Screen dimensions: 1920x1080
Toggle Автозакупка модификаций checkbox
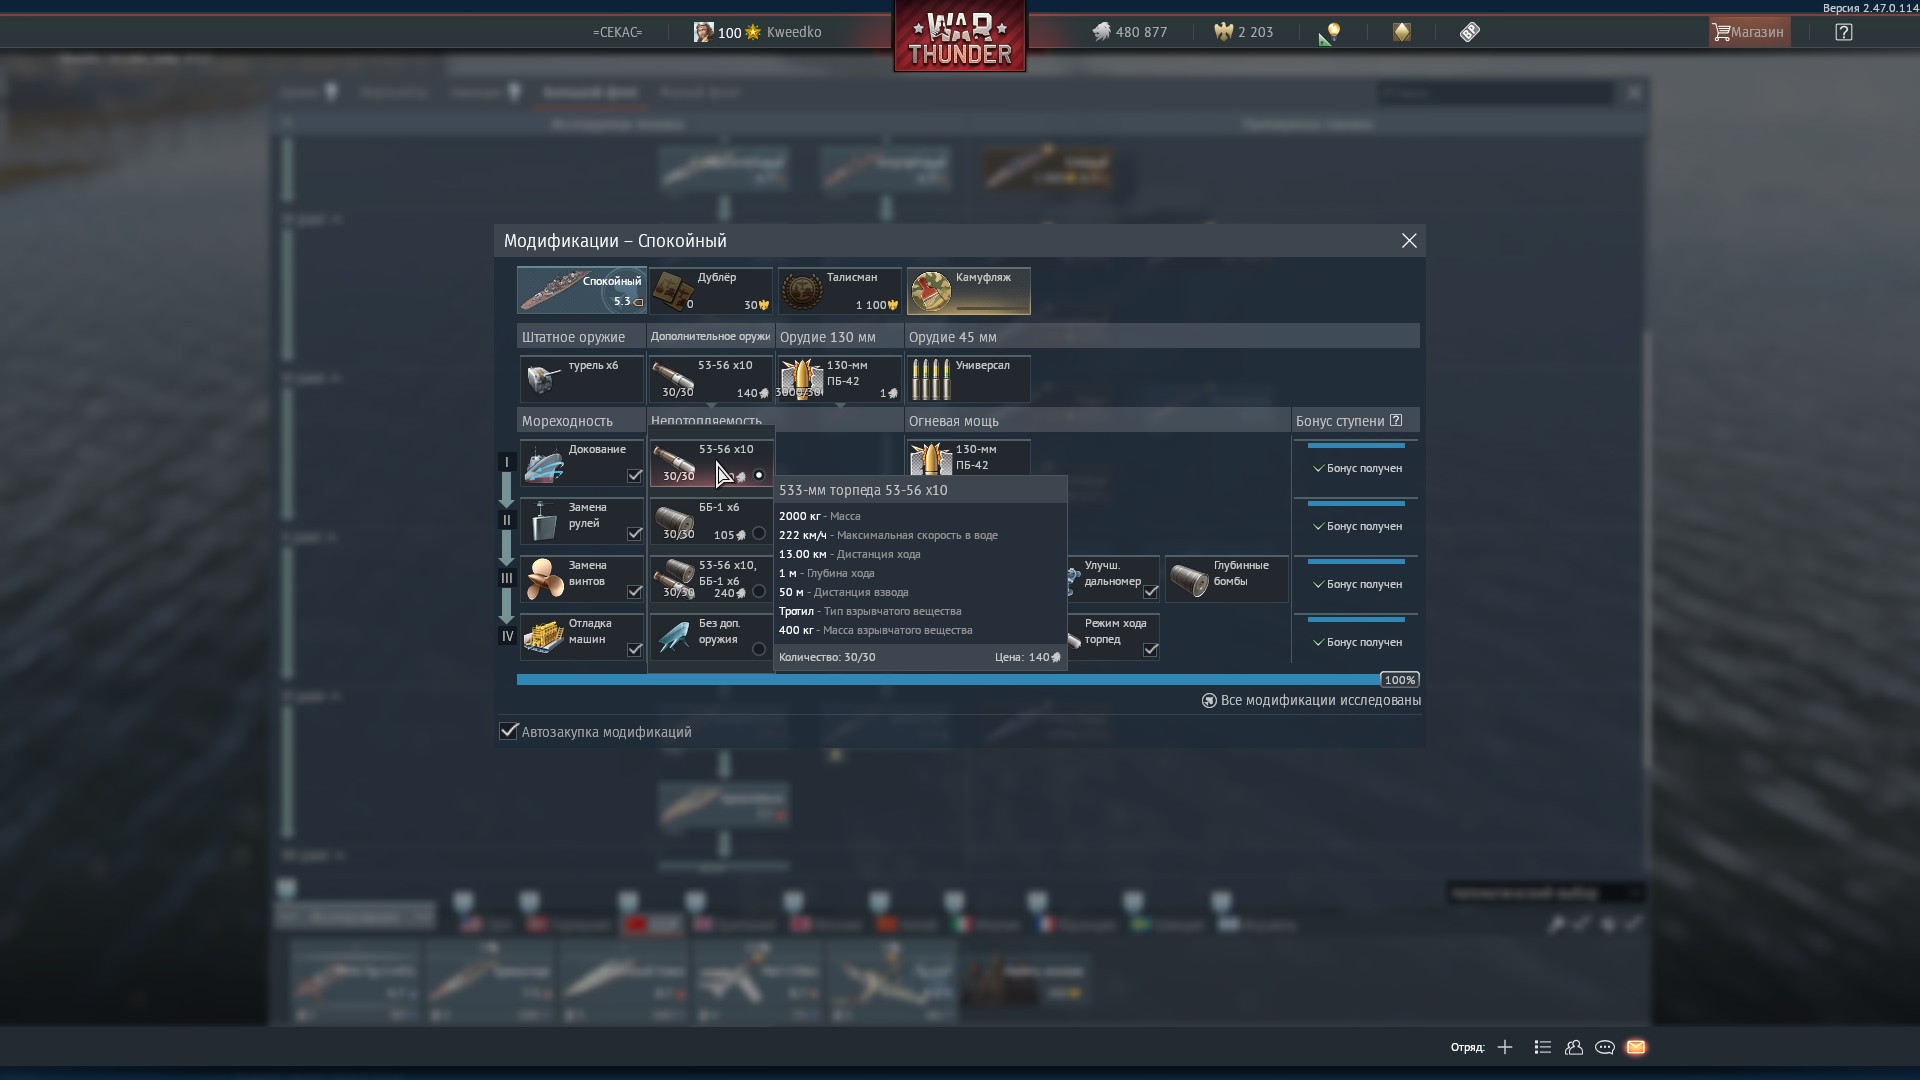509,731
